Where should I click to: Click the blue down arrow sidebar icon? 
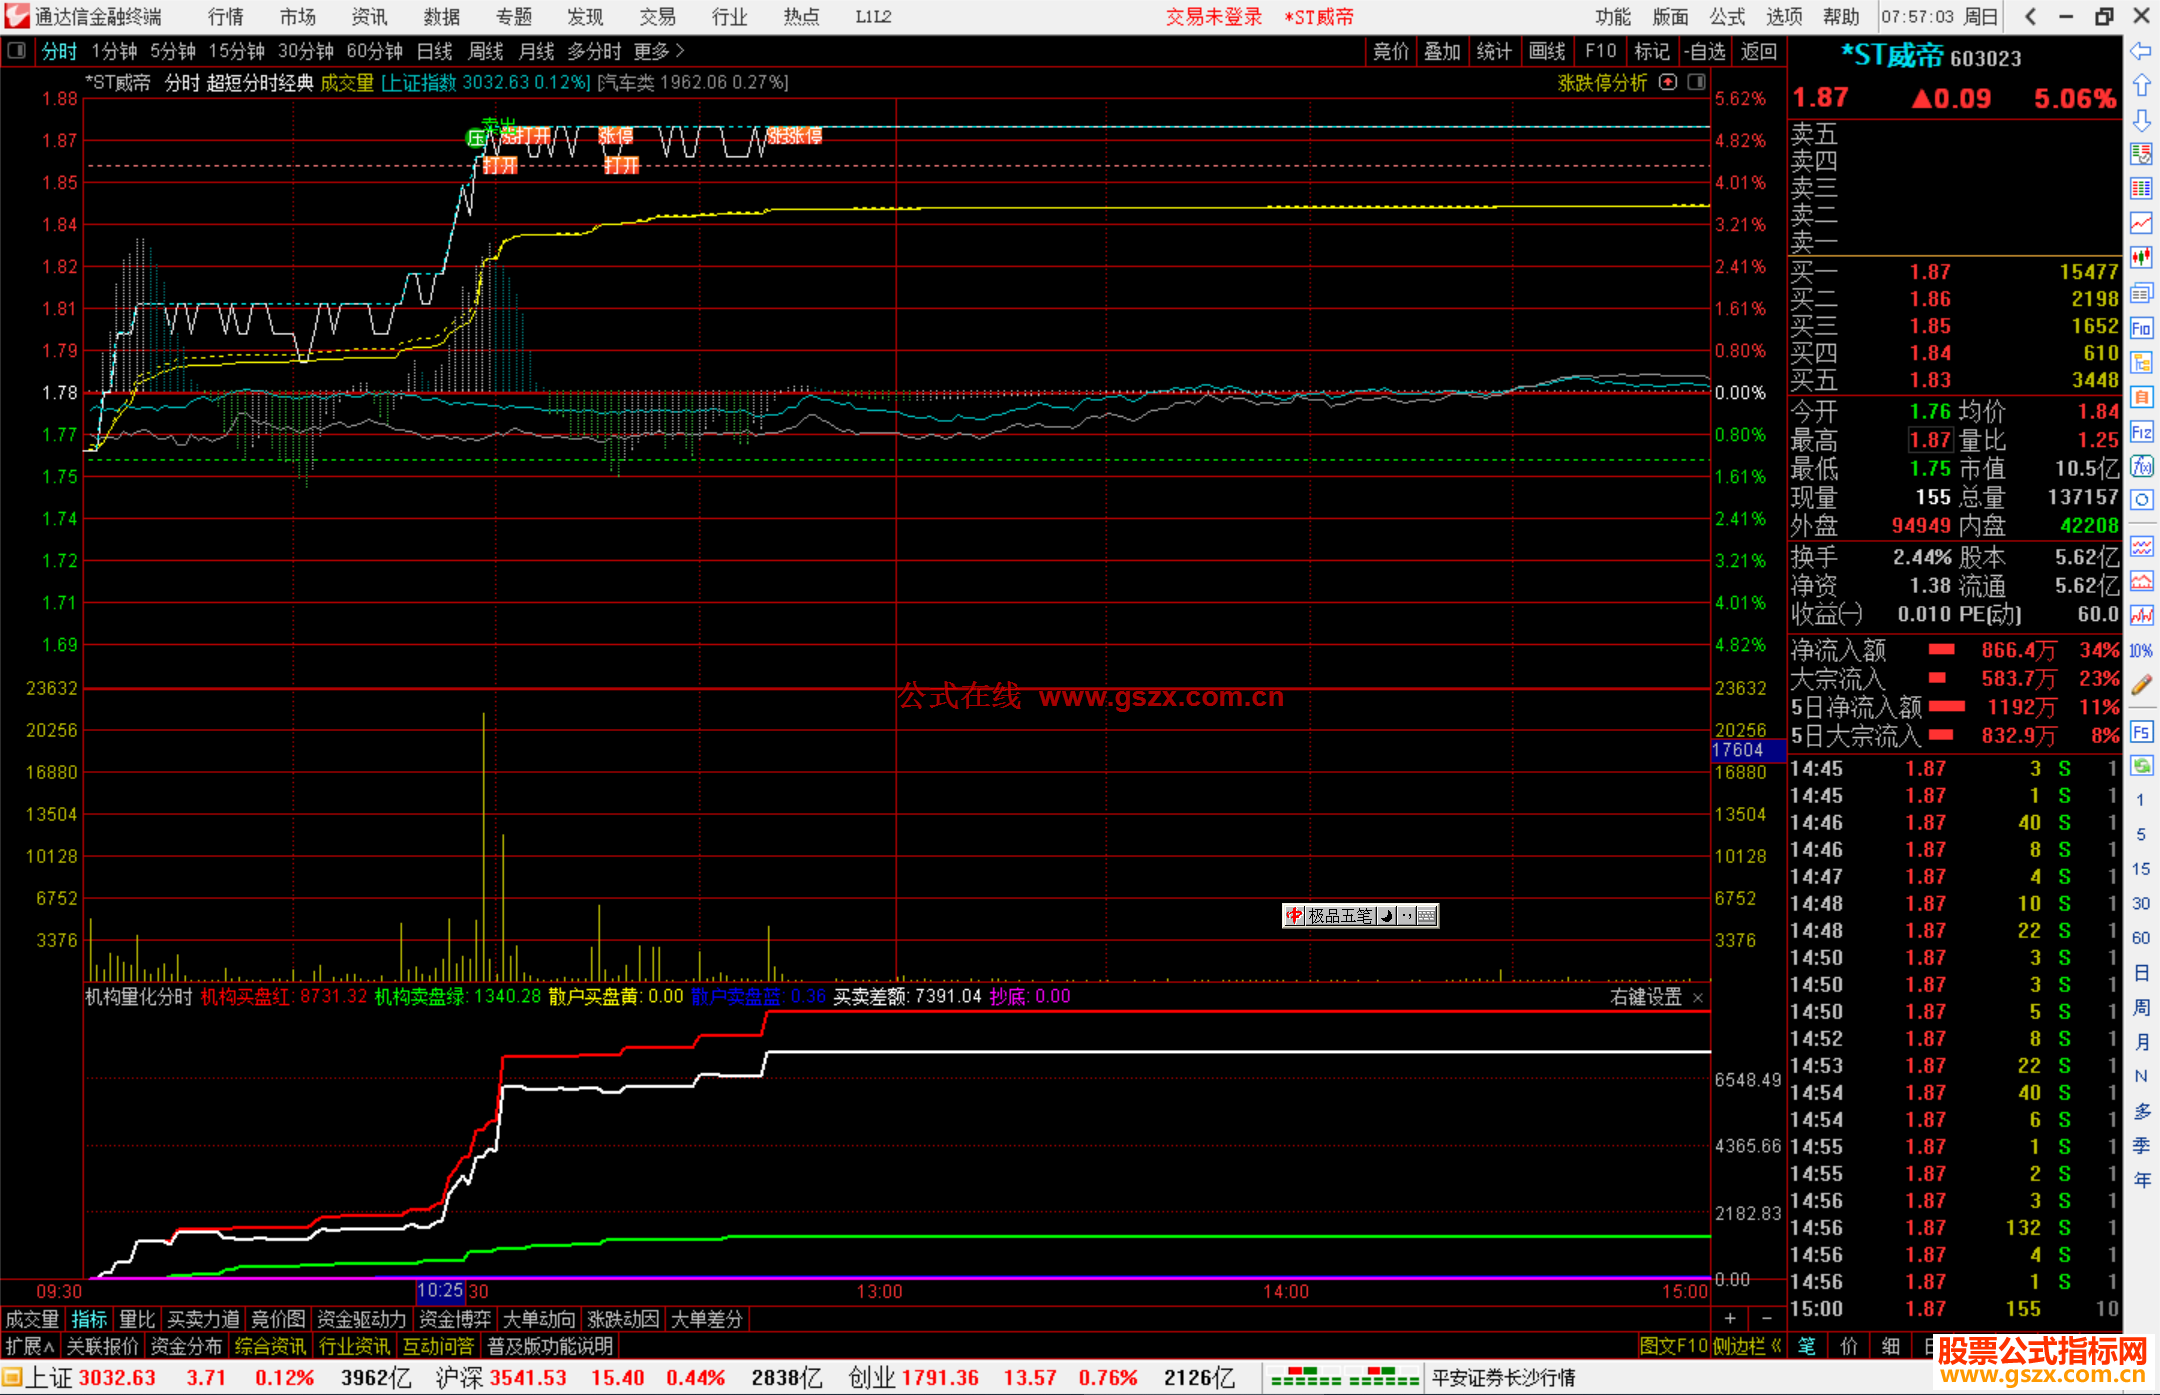click(x=2141, y=121)
